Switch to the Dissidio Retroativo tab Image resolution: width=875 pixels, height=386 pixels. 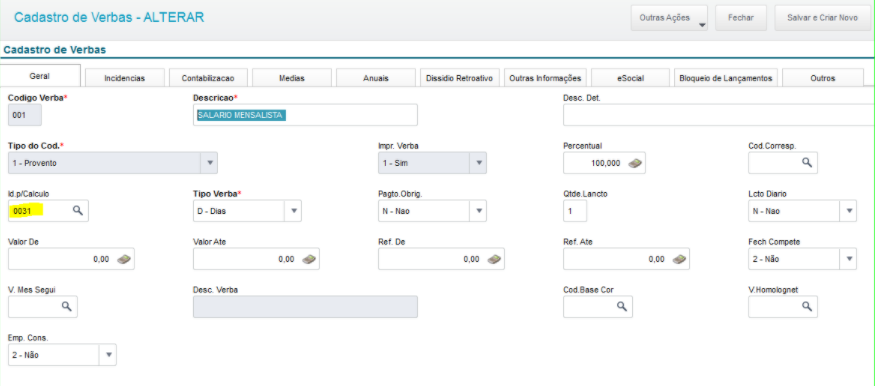coord(459,78)
